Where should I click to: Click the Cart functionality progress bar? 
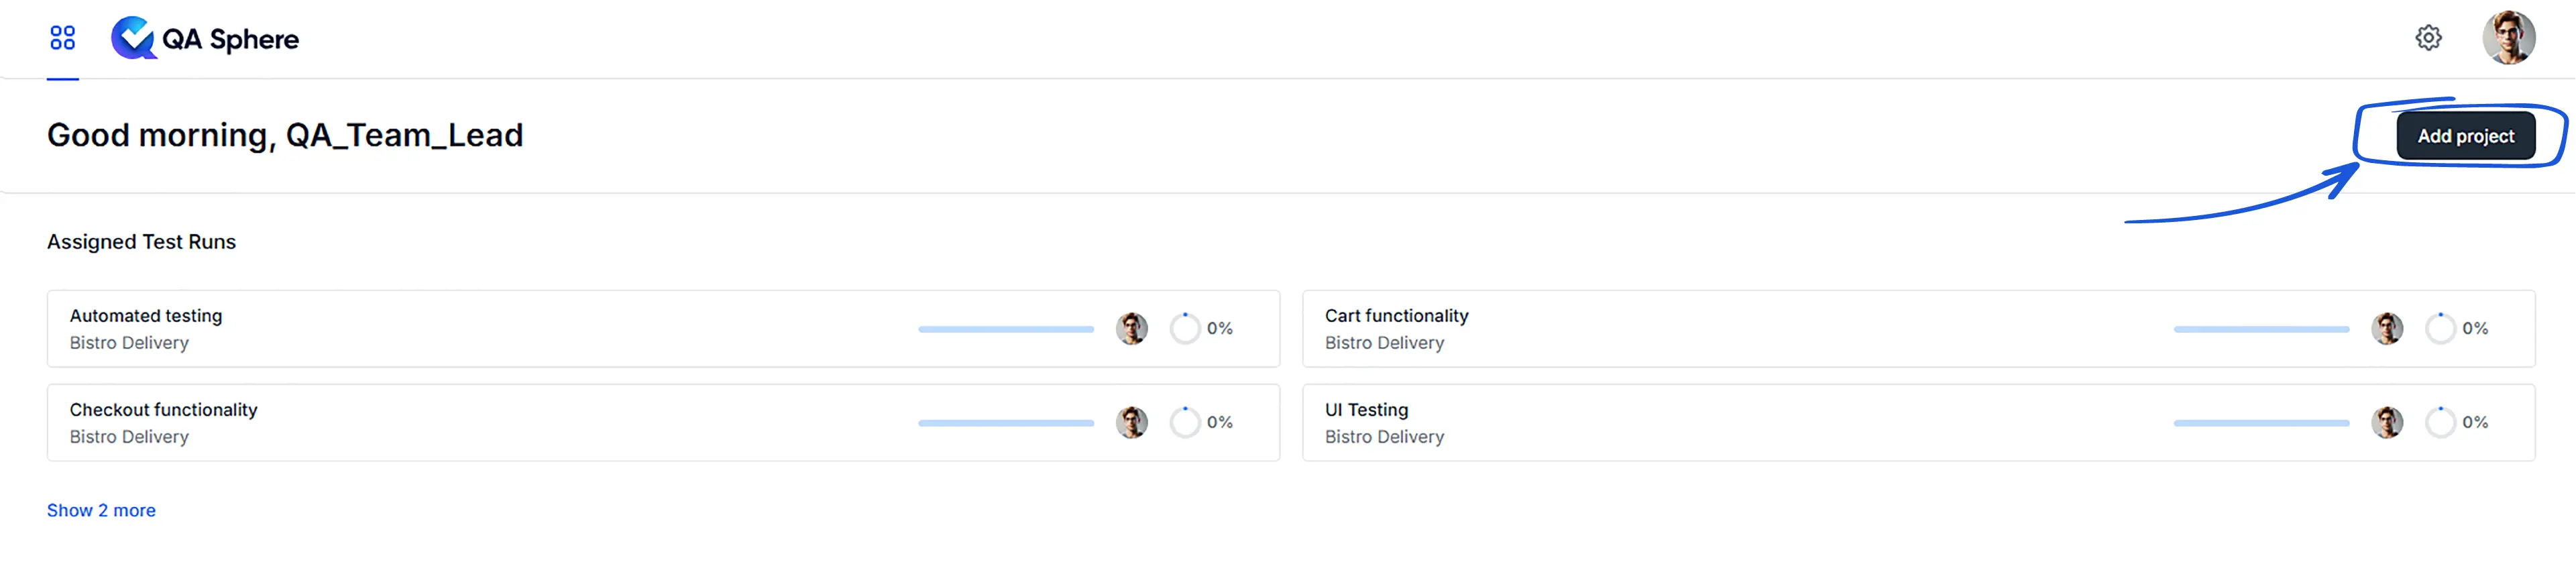2260,329
